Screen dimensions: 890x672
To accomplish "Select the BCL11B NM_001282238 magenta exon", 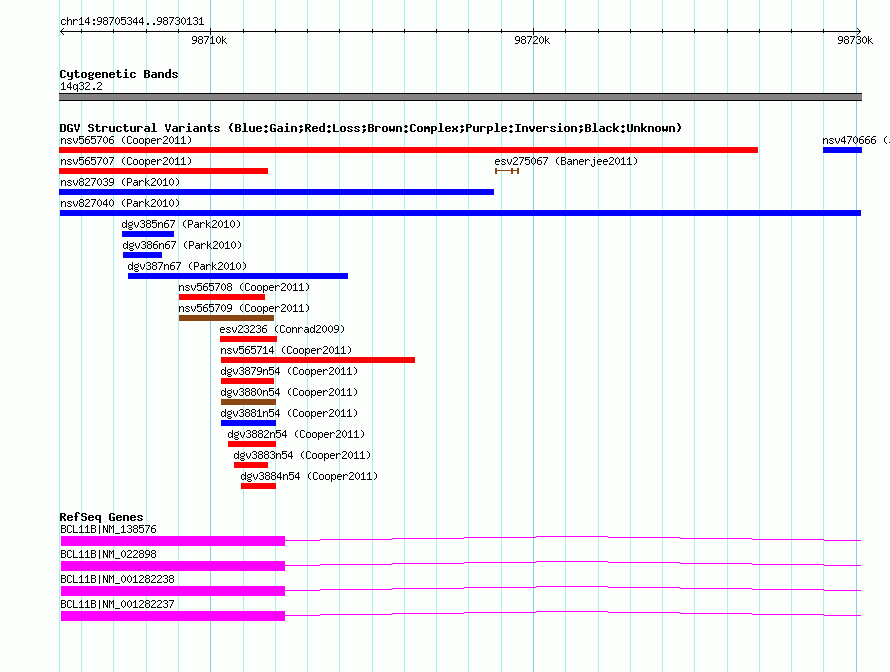I will 173,591.
